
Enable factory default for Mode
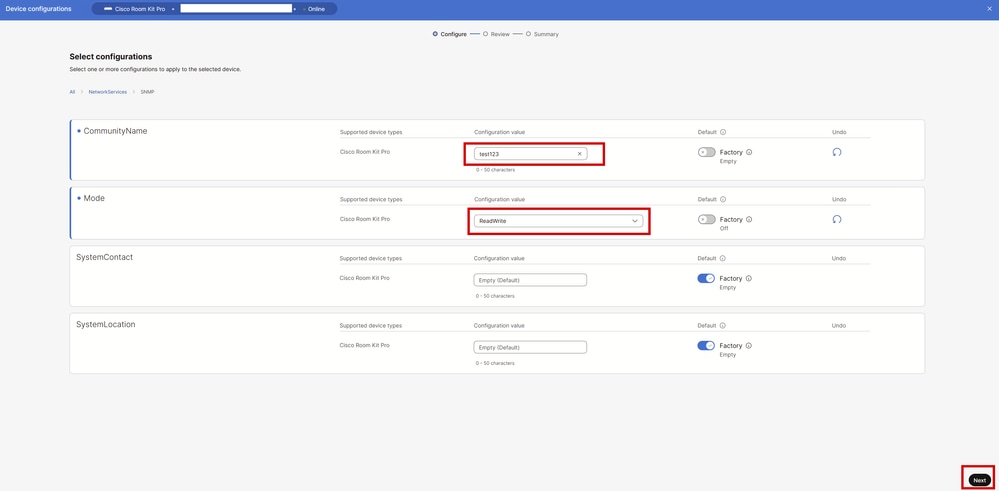[706, 219]
